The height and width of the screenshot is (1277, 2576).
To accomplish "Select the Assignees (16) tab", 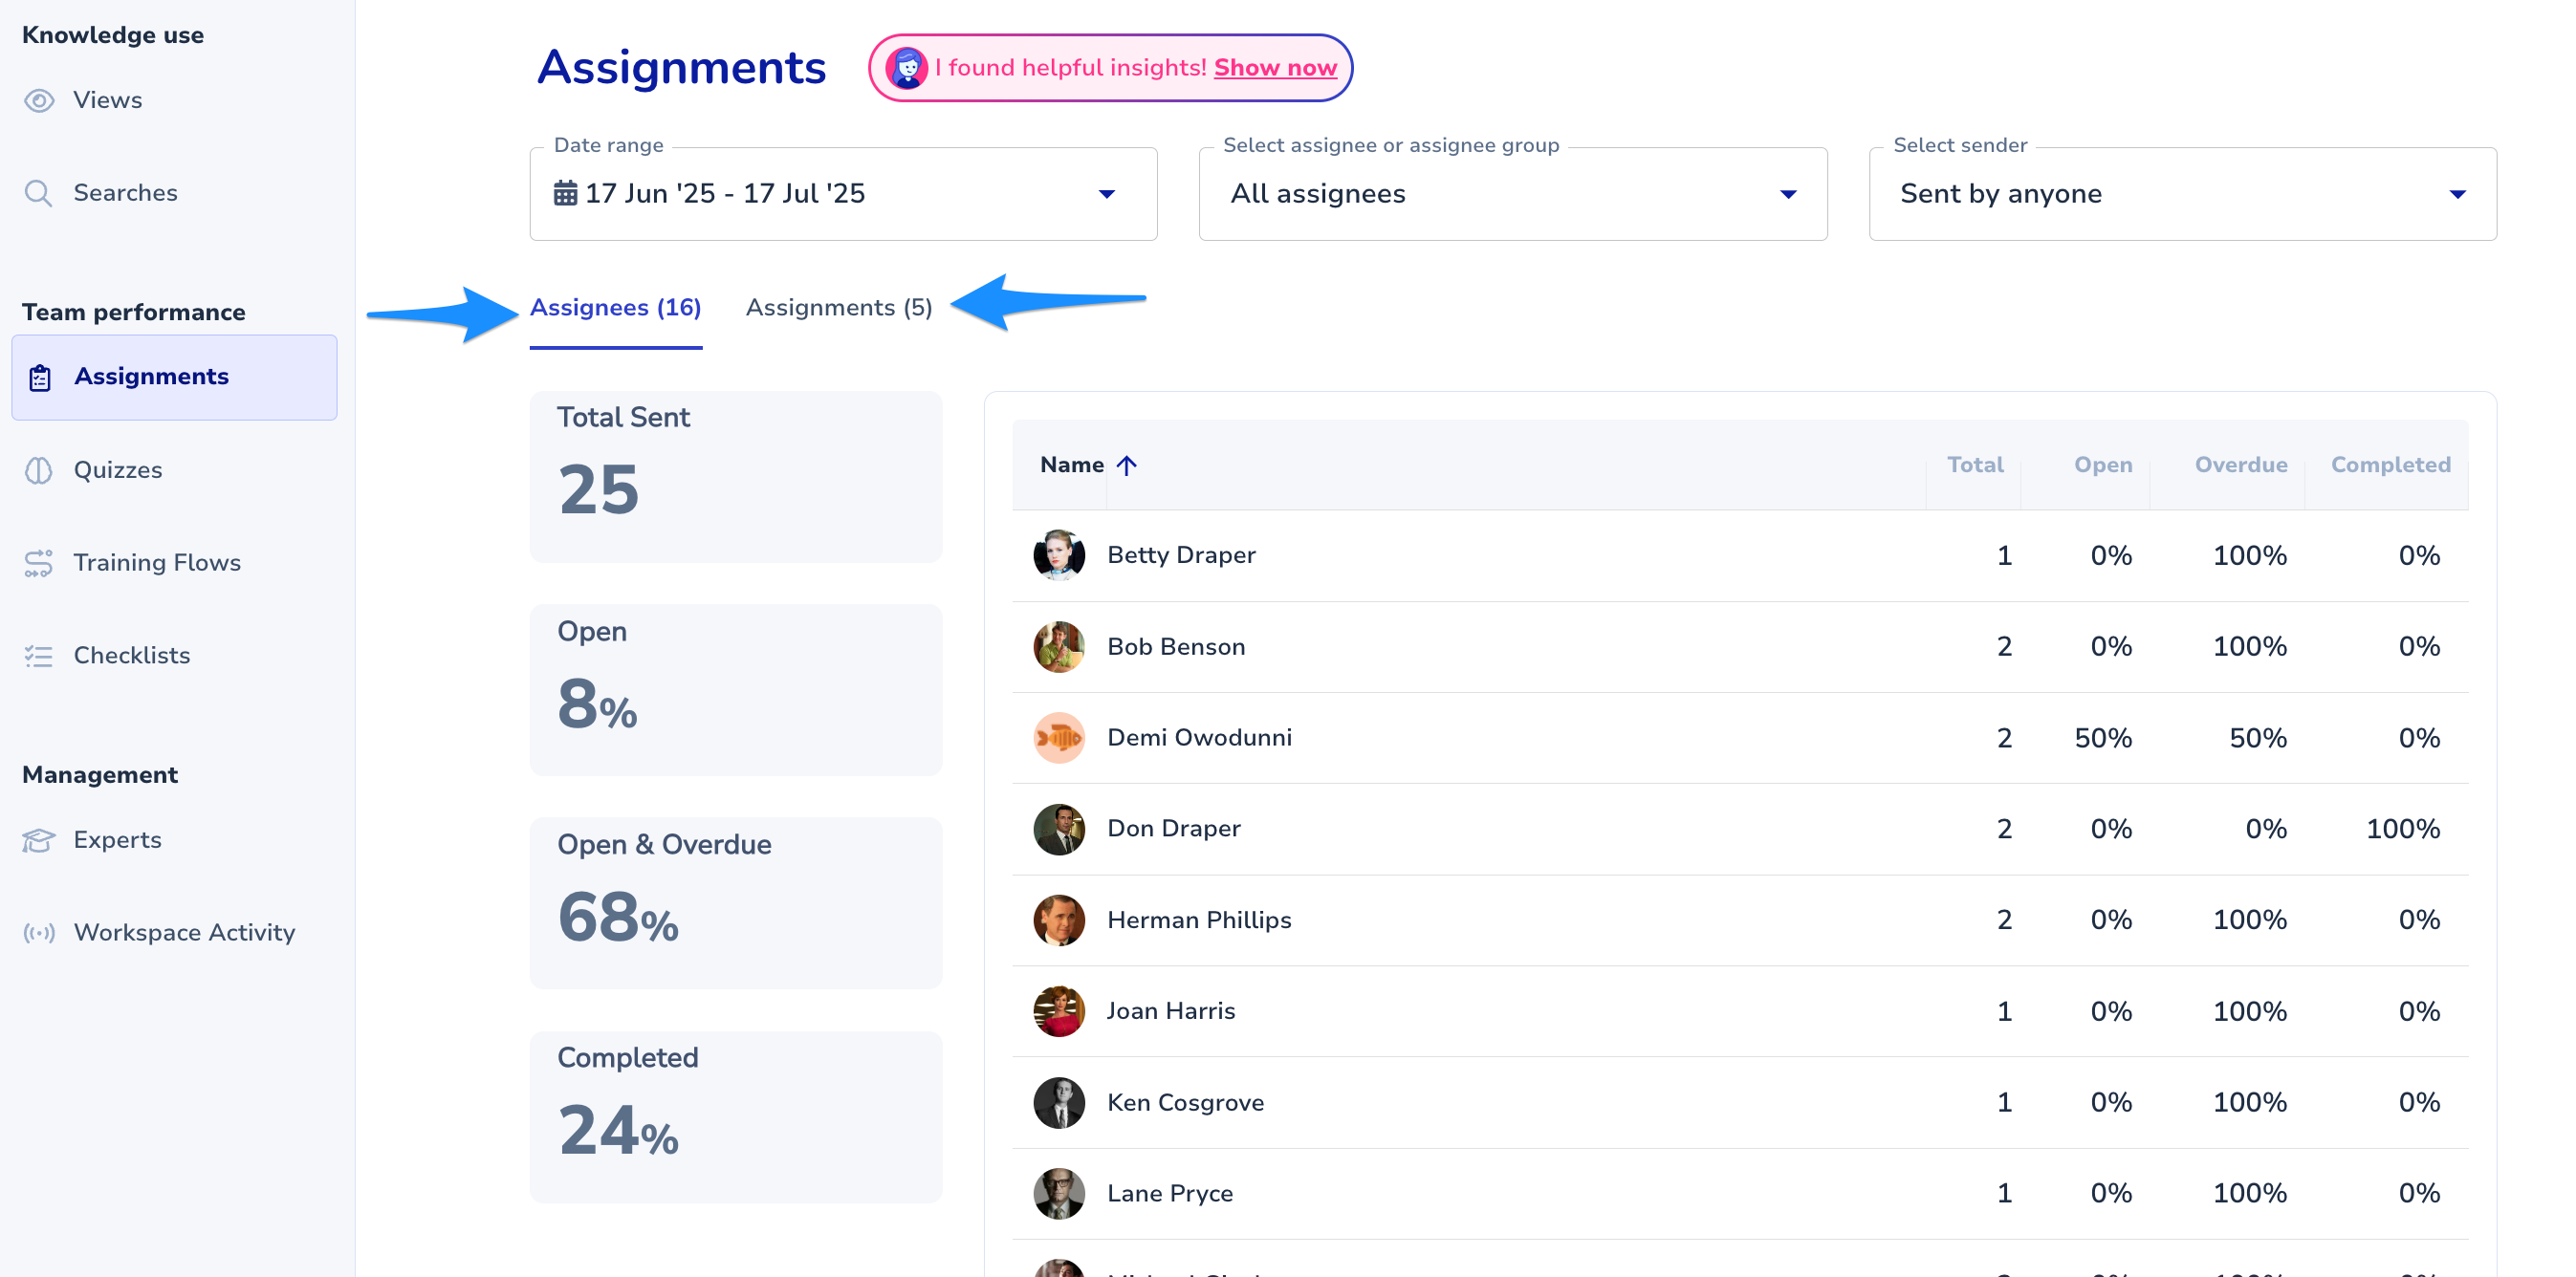I will (615, 308).
